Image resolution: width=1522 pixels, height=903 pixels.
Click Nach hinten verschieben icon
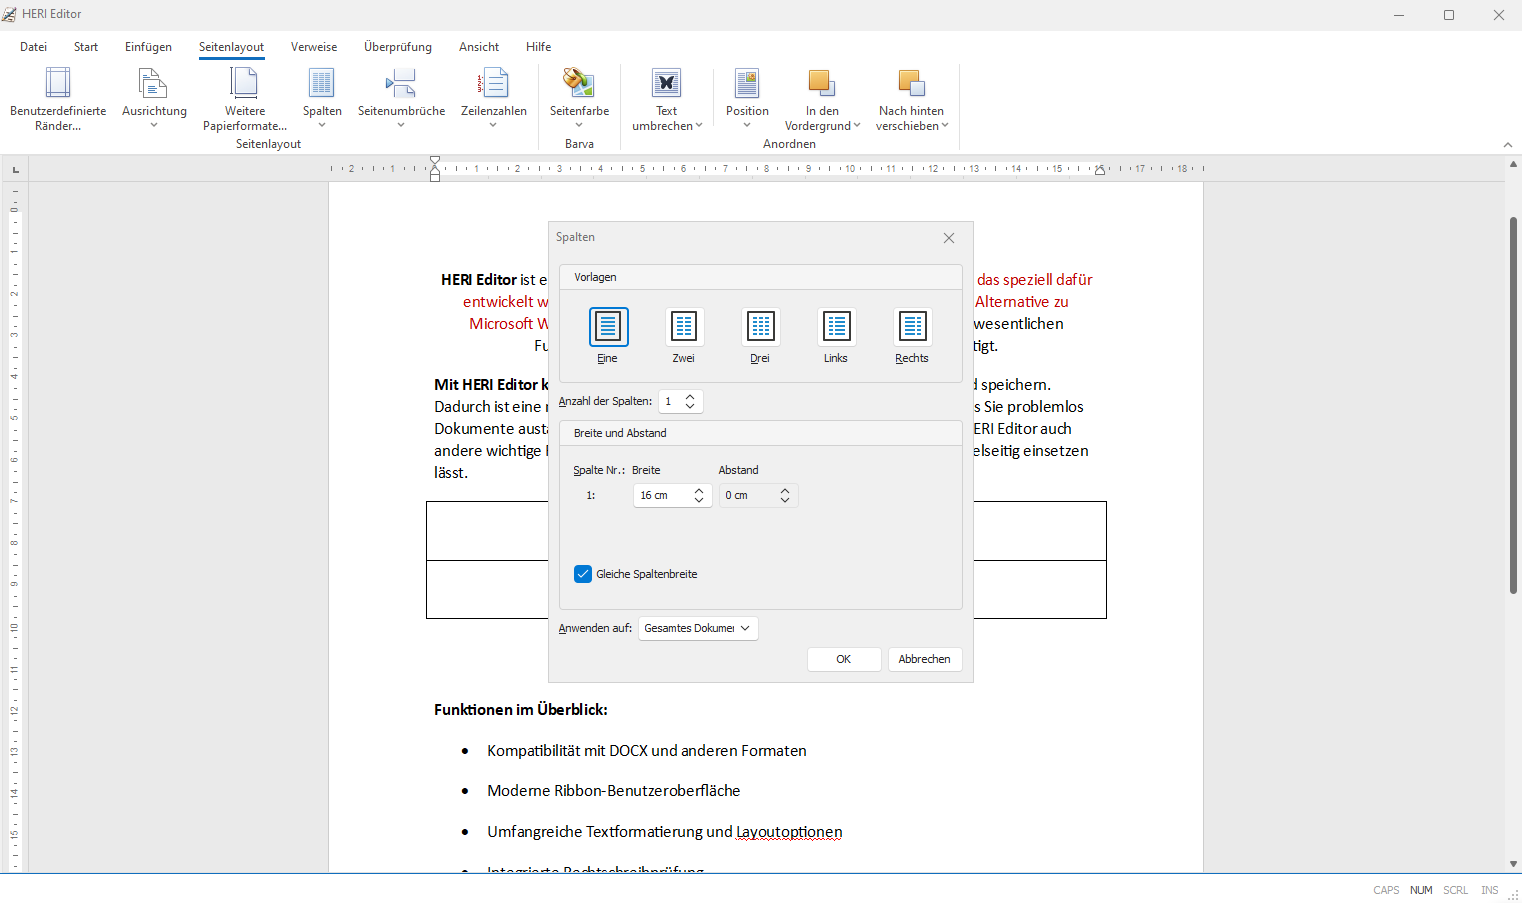point(911,83)
